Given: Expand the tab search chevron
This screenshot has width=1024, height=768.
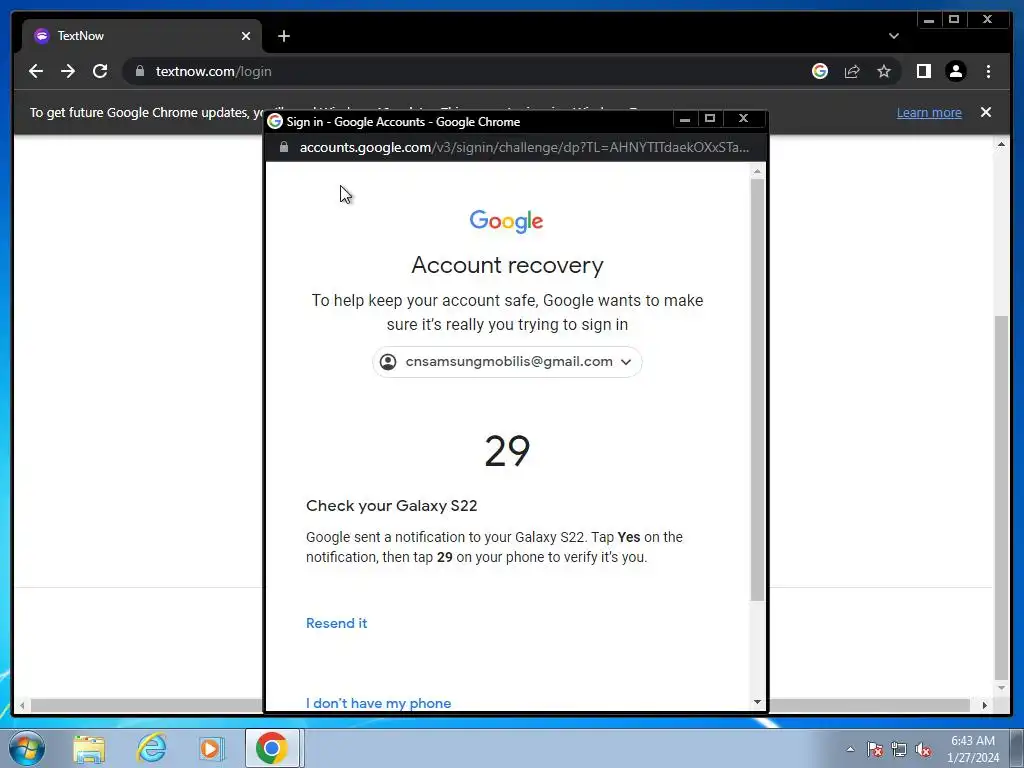Looking at the screenshot, I should (x=893, y=36).
